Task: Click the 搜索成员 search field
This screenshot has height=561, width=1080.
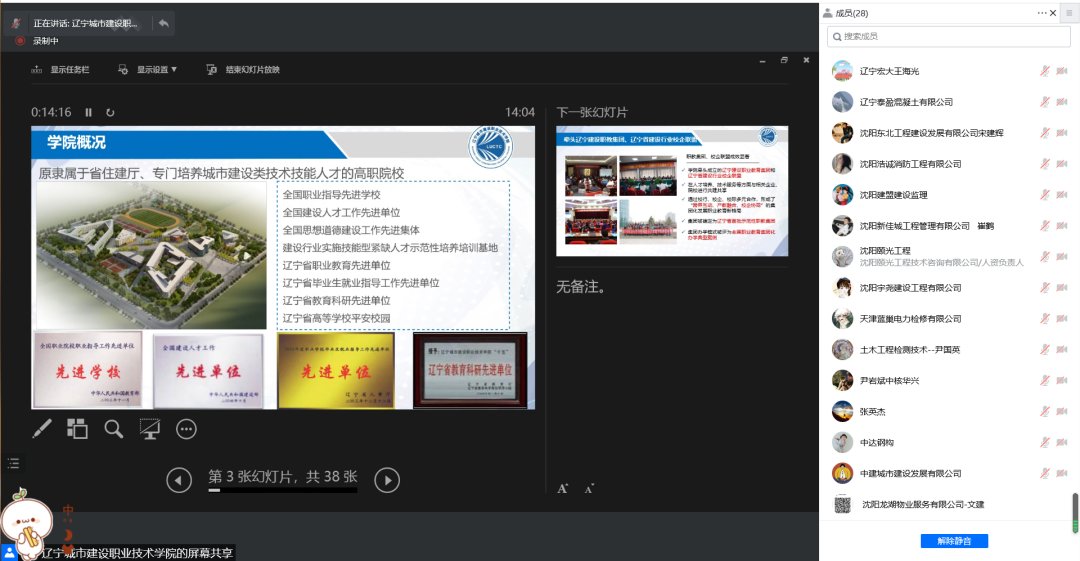Action: (948, 36)
